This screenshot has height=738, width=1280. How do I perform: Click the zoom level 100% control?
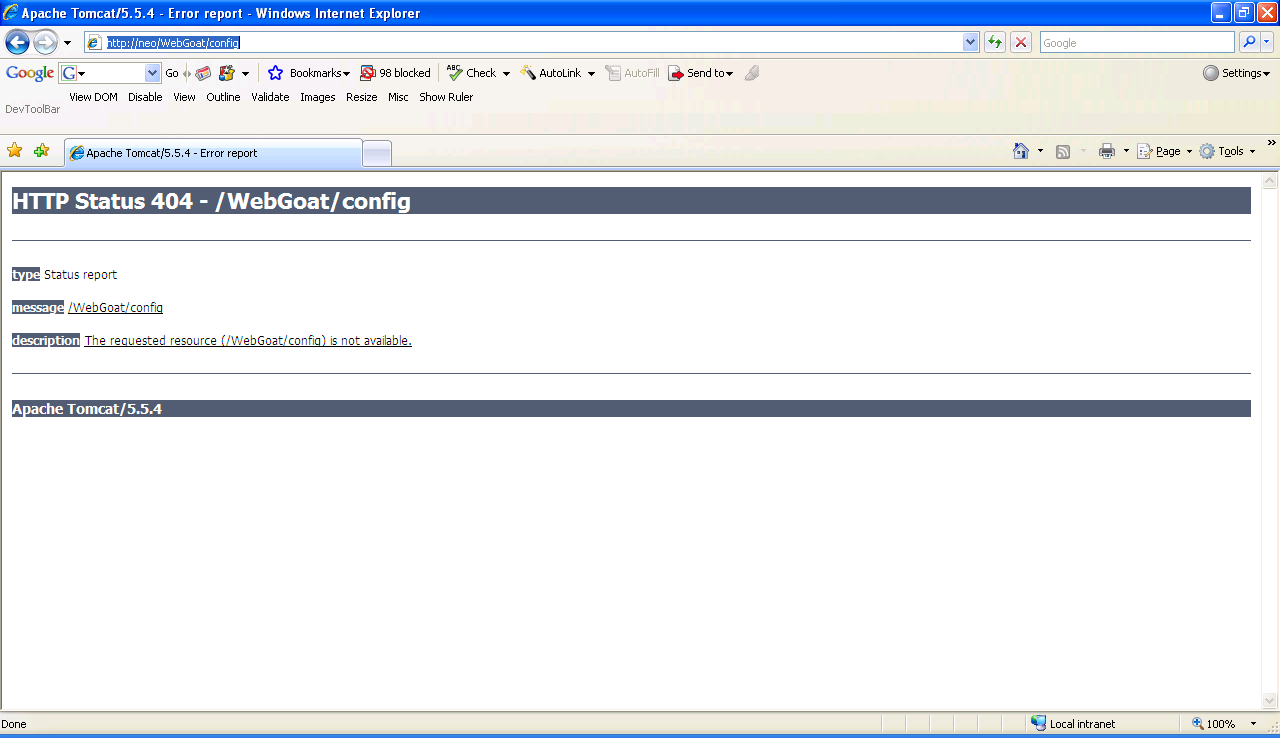[1214, 724]
